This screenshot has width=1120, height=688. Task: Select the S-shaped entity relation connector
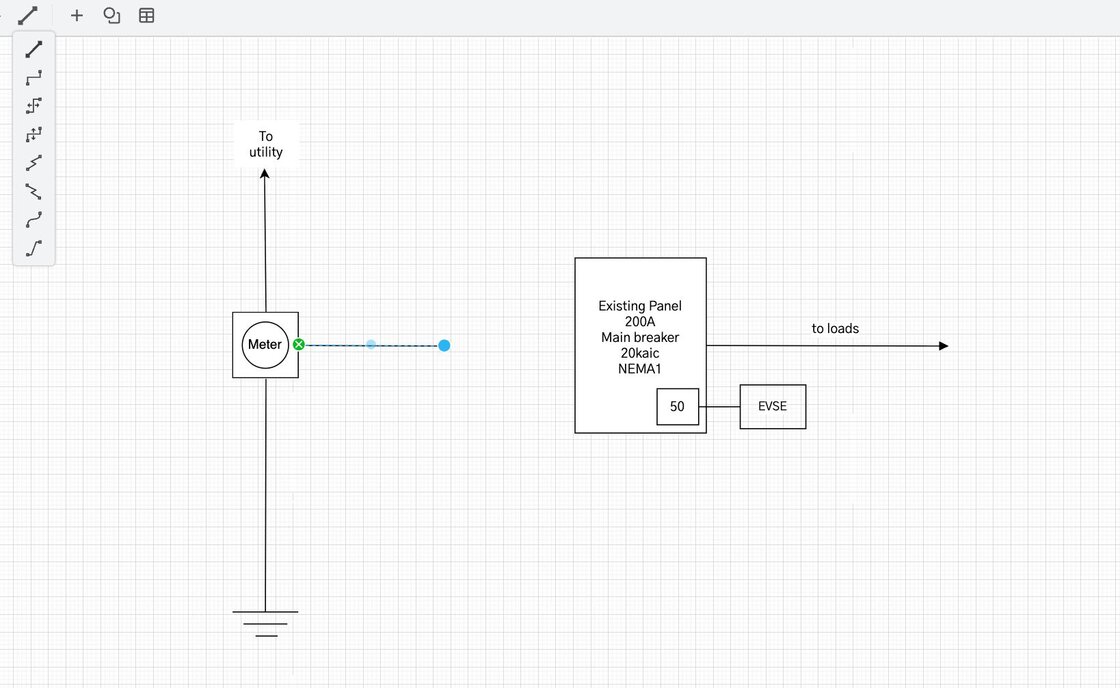(x=34, y=248)
